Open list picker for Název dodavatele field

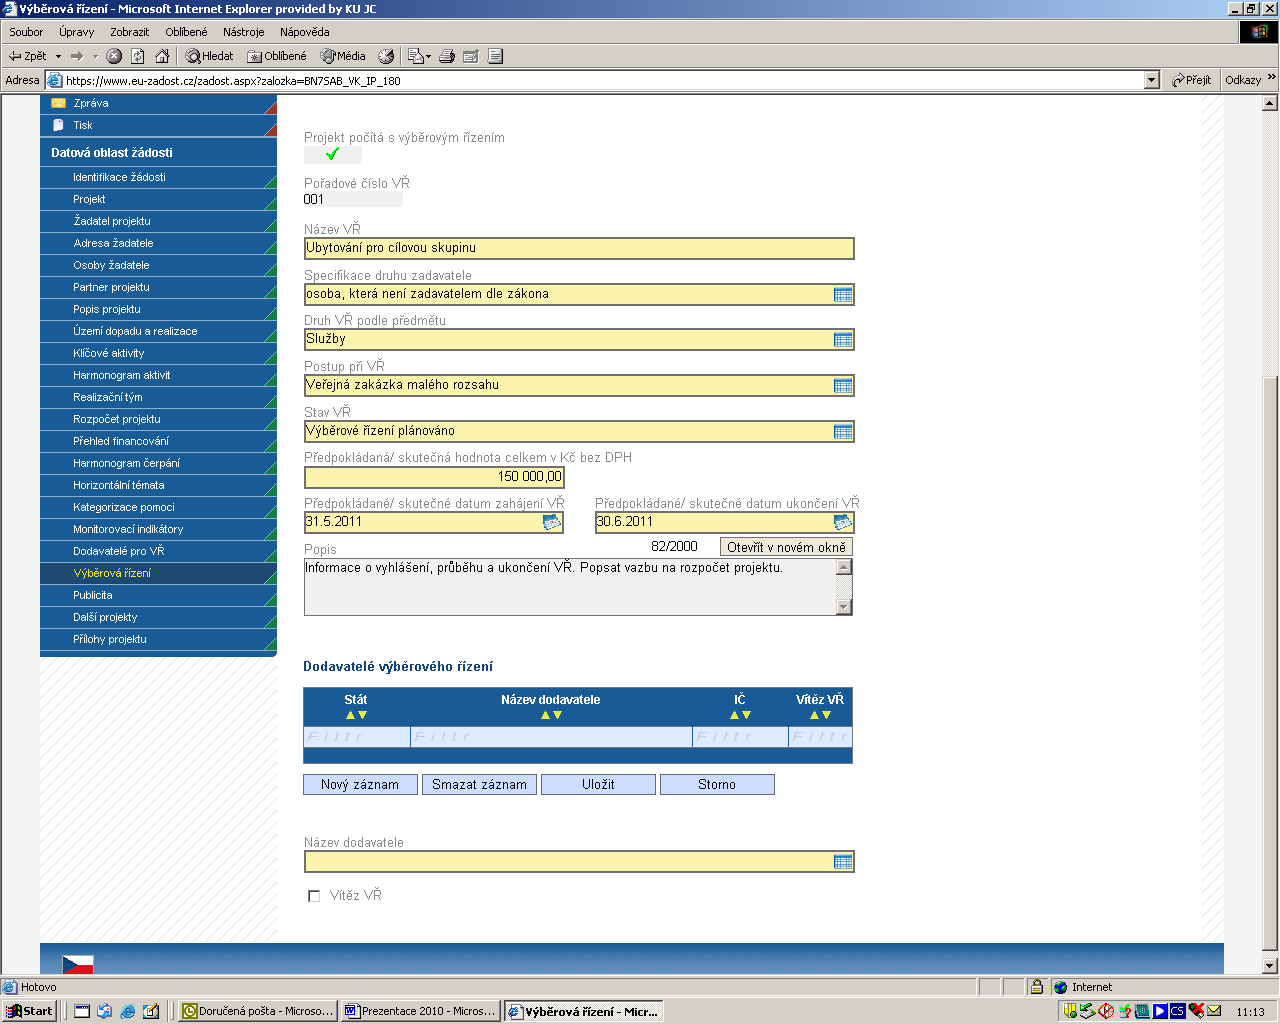843,861
